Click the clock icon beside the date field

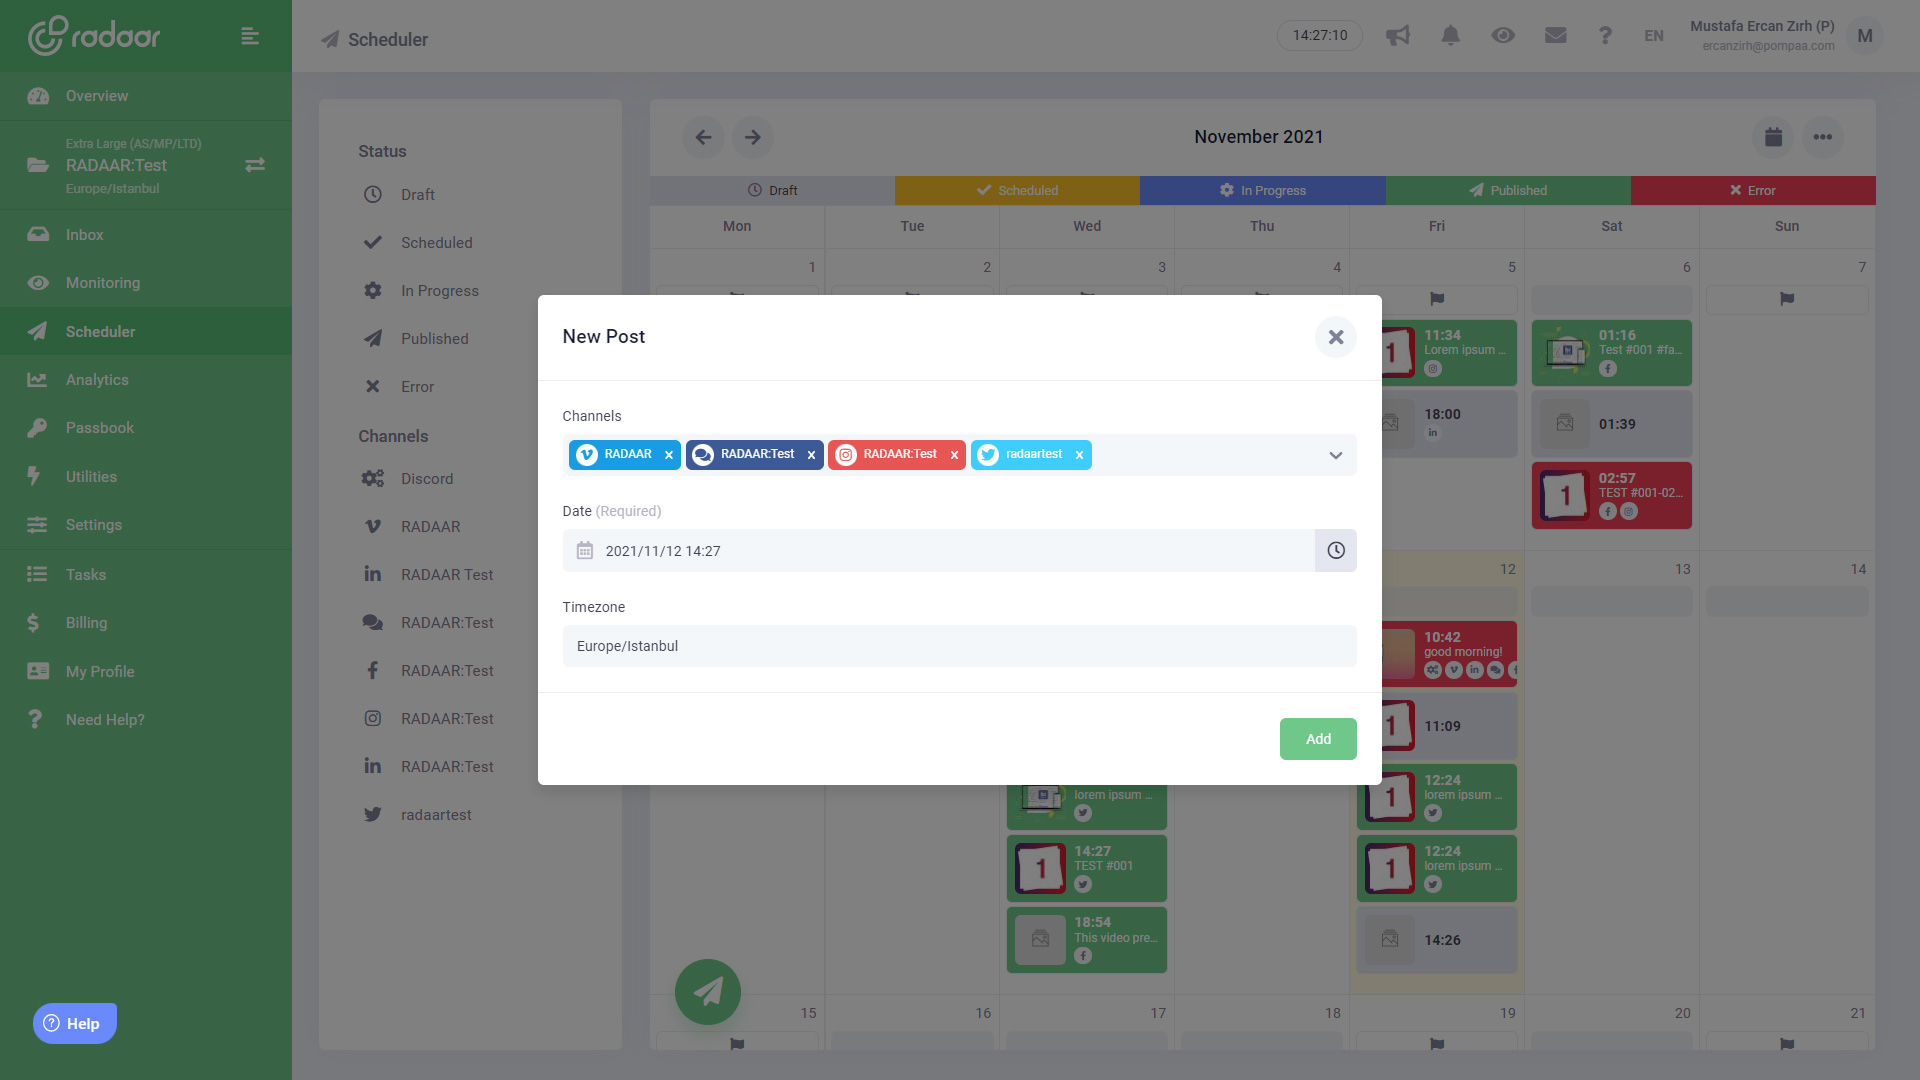1335,551
